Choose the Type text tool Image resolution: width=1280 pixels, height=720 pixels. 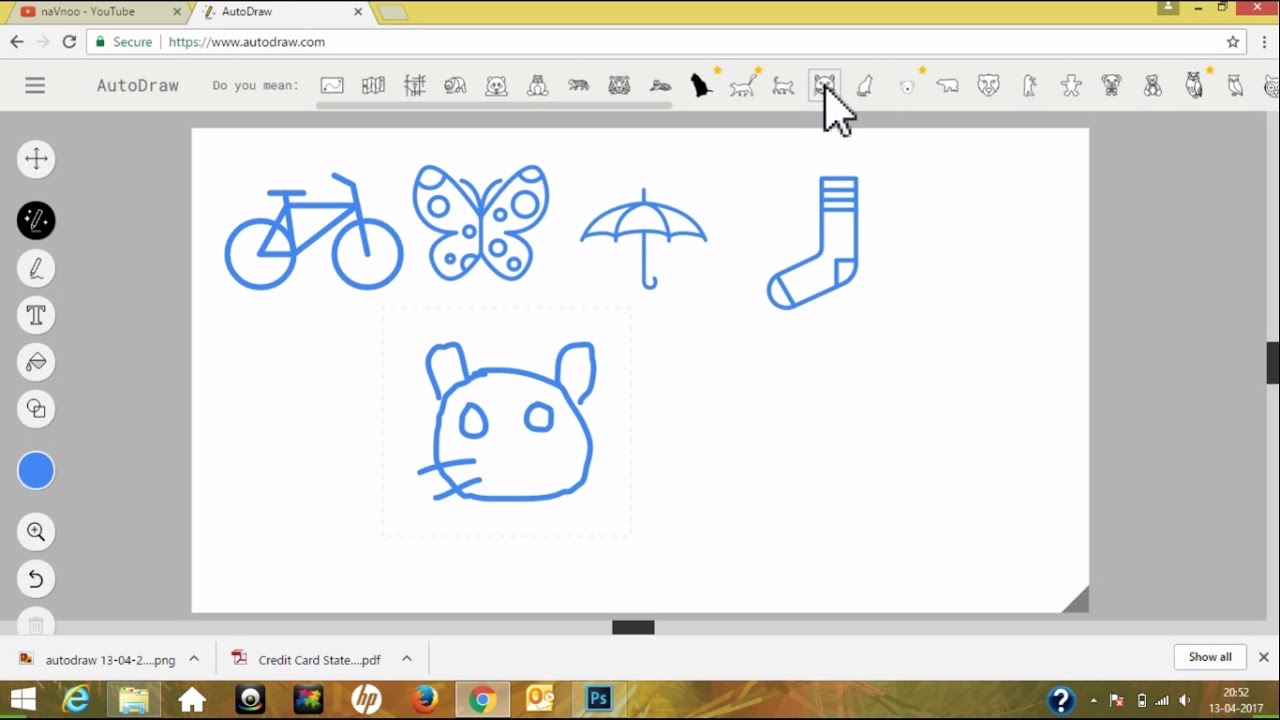(36, 315)
